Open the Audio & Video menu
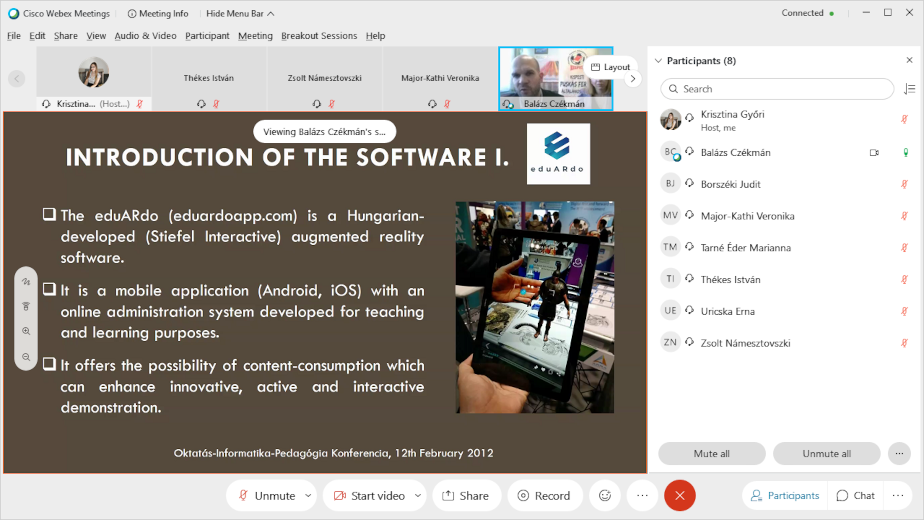The width and height of the screenshot is (924, 520). pyautogui.click(x=146, y=35)
